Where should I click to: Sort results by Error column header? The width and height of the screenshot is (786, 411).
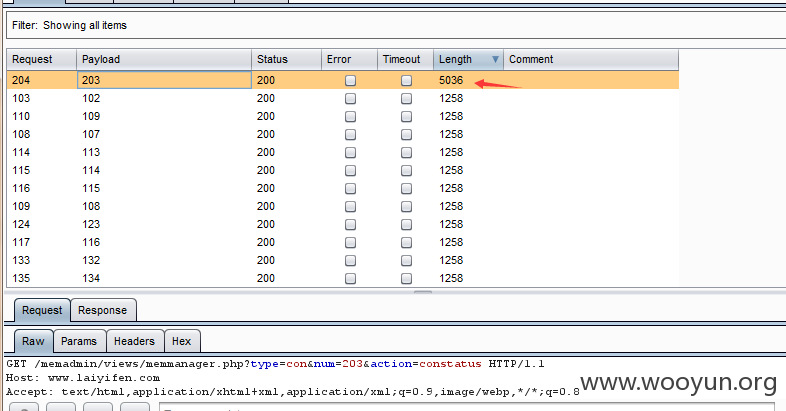pos(349,59)
